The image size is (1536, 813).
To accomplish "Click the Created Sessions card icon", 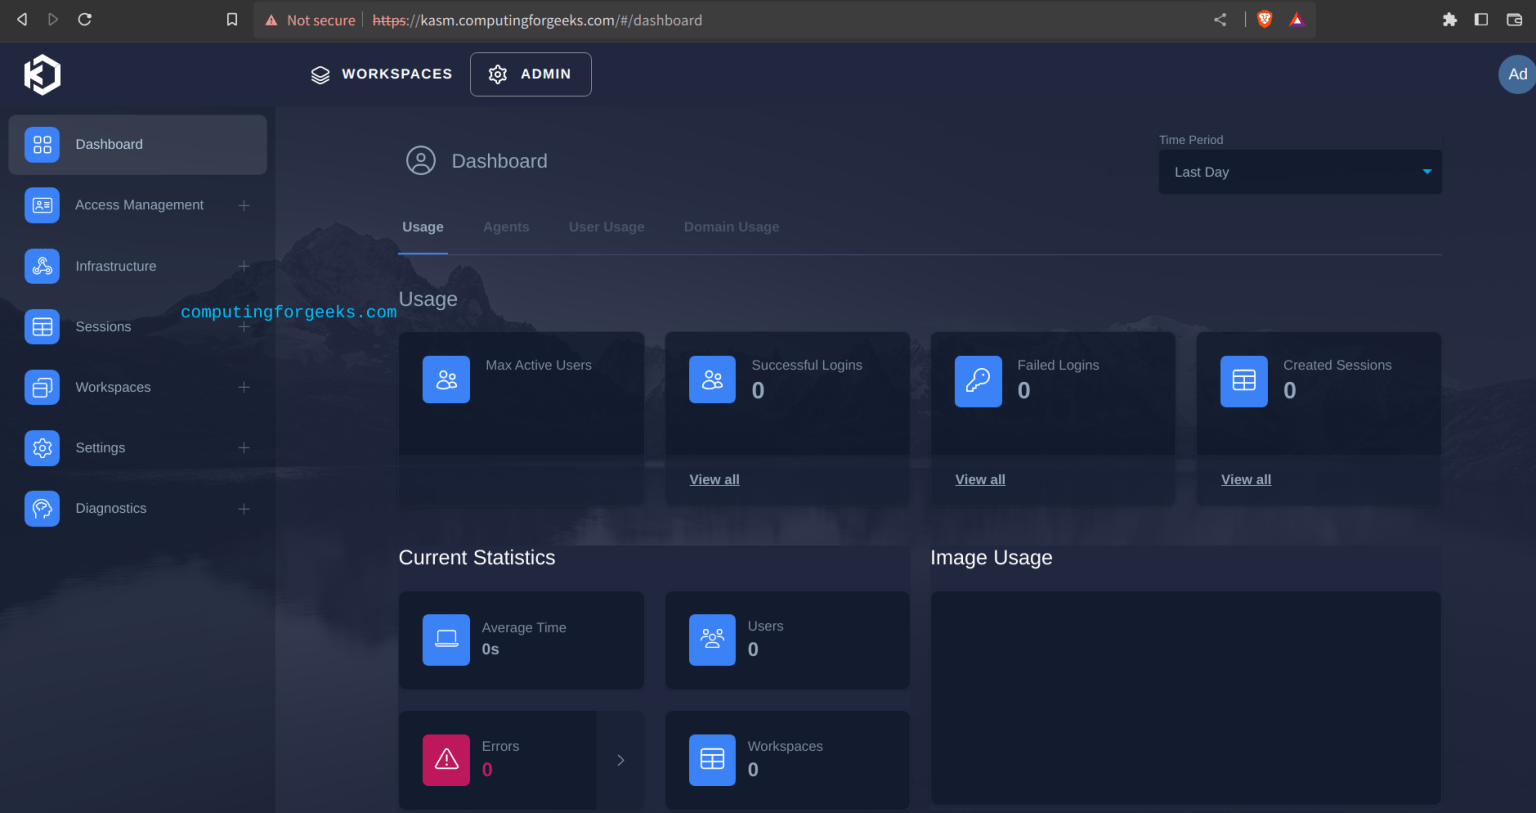I will [x=1243, y=380].
